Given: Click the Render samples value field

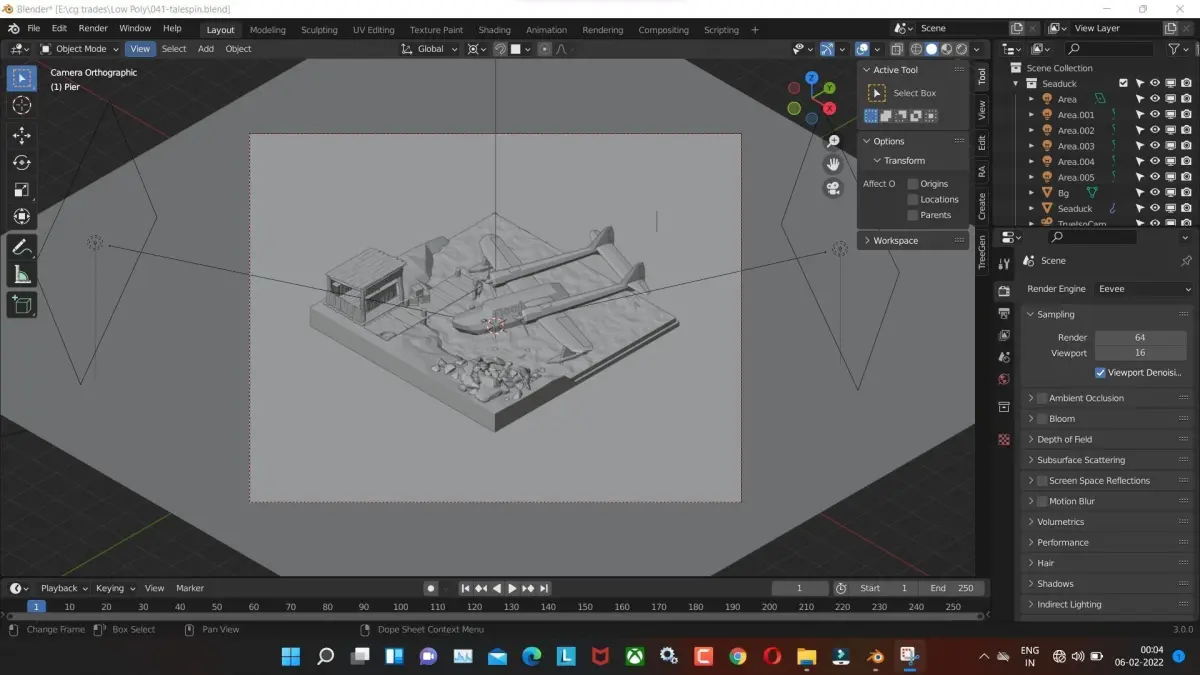Looking at the screenshot, I should pos(1140,338).
